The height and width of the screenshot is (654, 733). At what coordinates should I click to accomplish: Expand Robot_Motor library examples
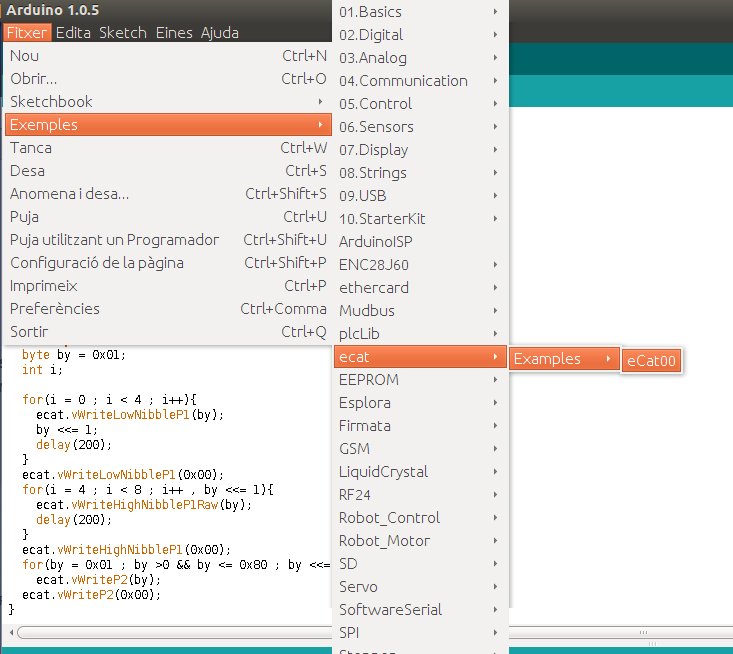[420, 540]
